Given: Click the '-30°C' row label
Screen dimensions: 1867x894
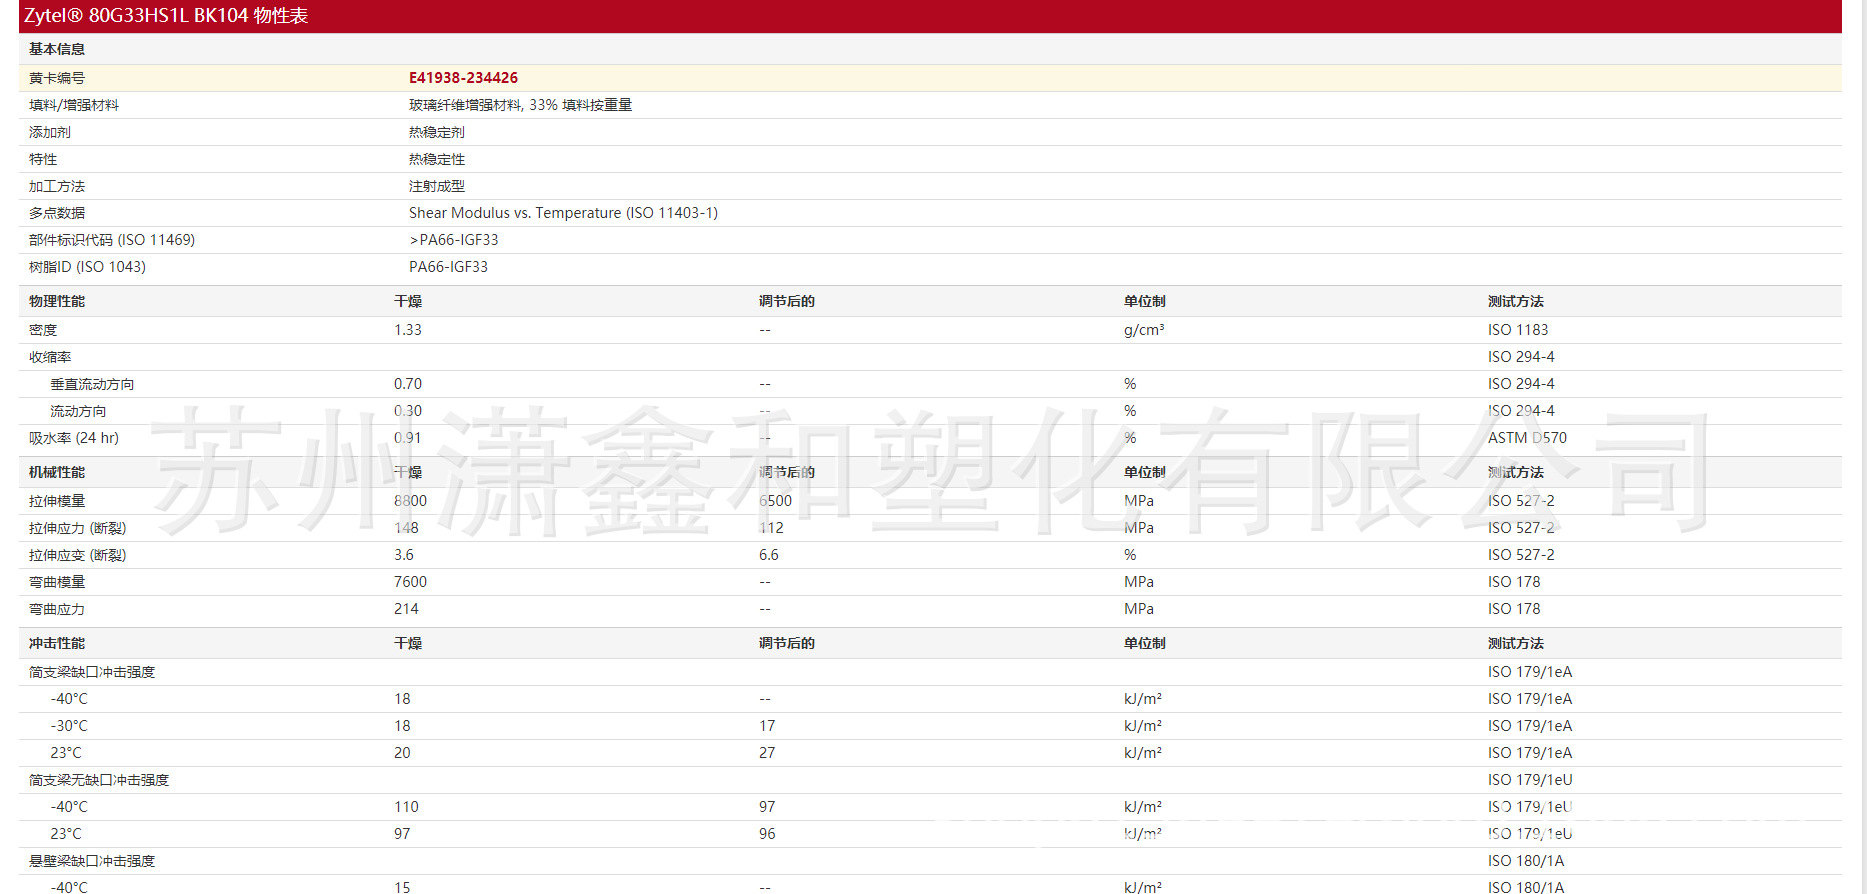Looking at the screenshot, I should (x=69, y=726).
